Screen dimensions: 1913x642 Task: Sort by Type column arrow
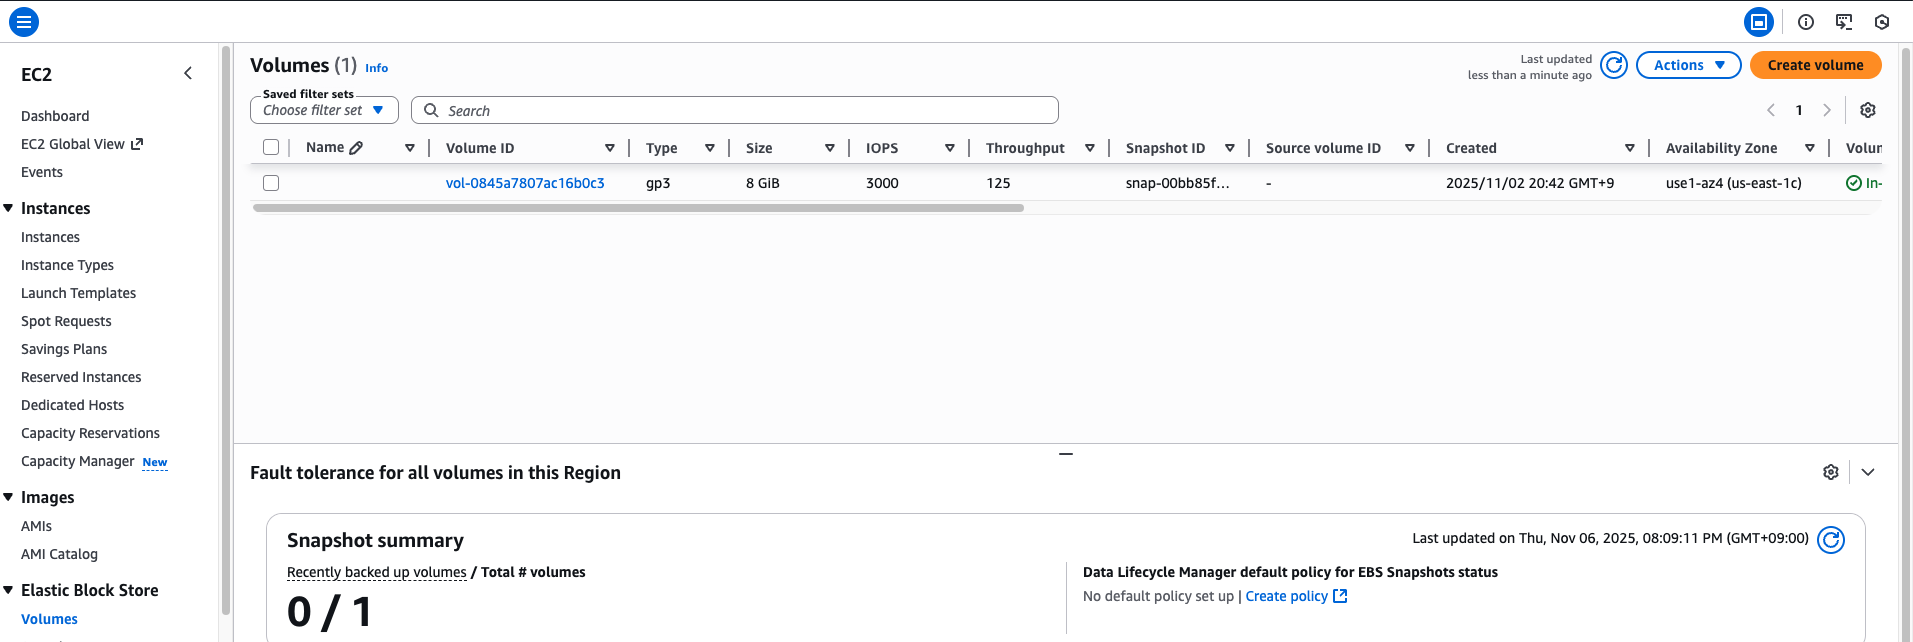710,148
